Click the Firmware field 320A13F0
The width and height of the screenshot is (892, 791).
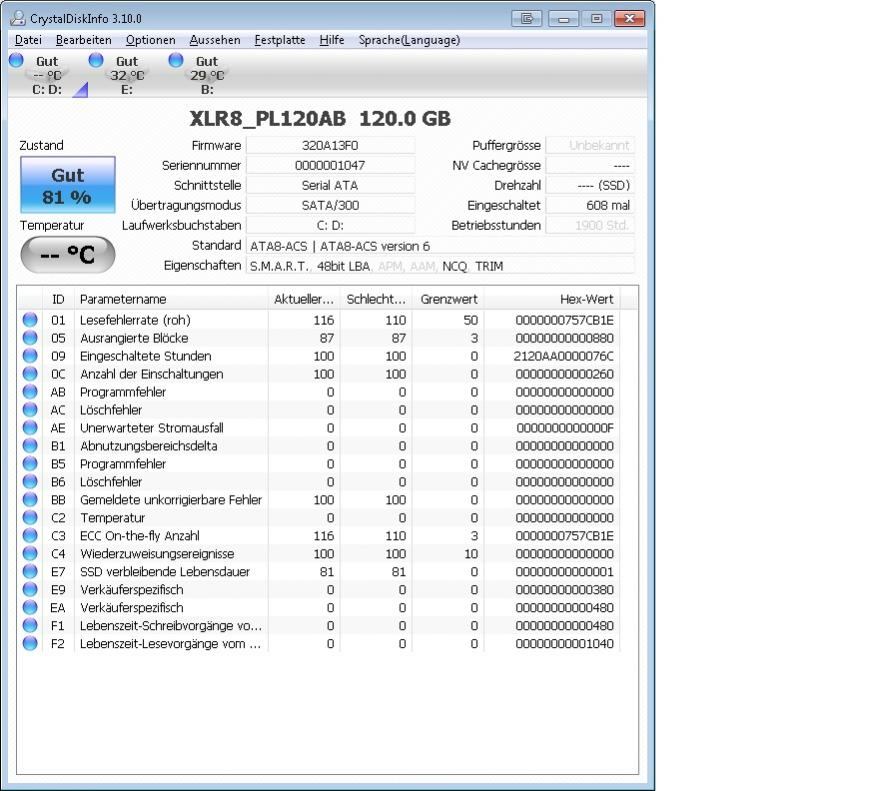(330, 145)
